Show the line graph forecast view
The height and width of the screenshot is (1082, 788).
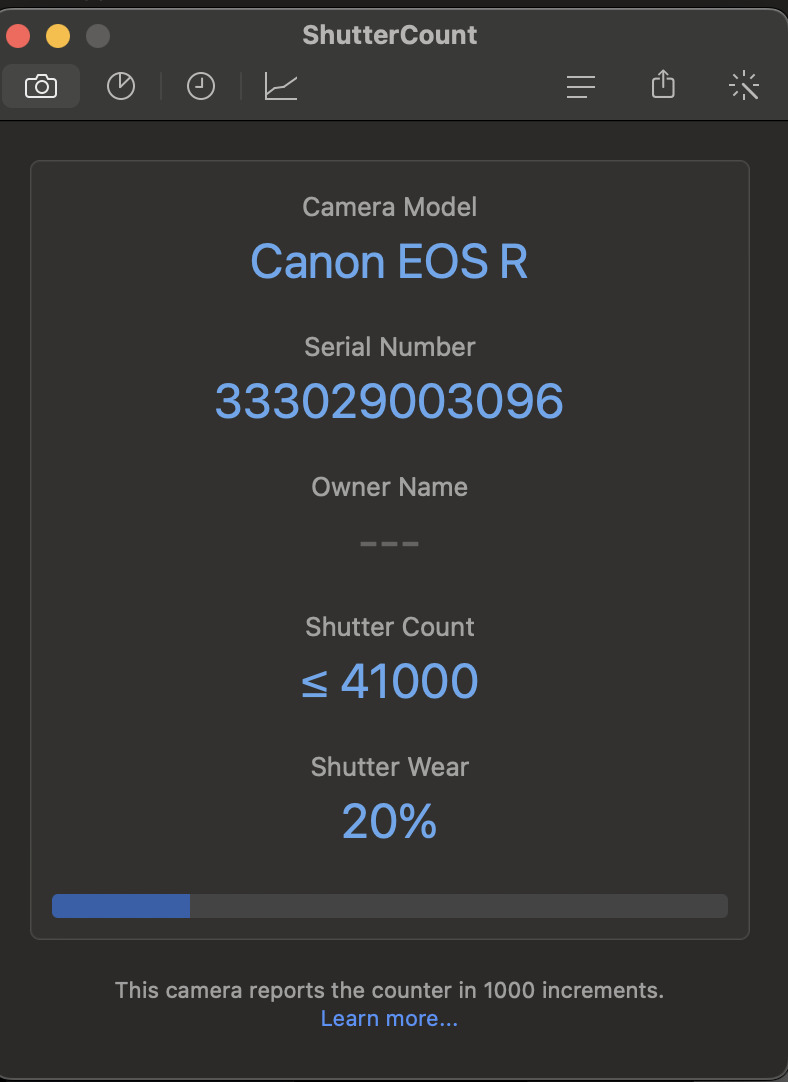(281, 87)
